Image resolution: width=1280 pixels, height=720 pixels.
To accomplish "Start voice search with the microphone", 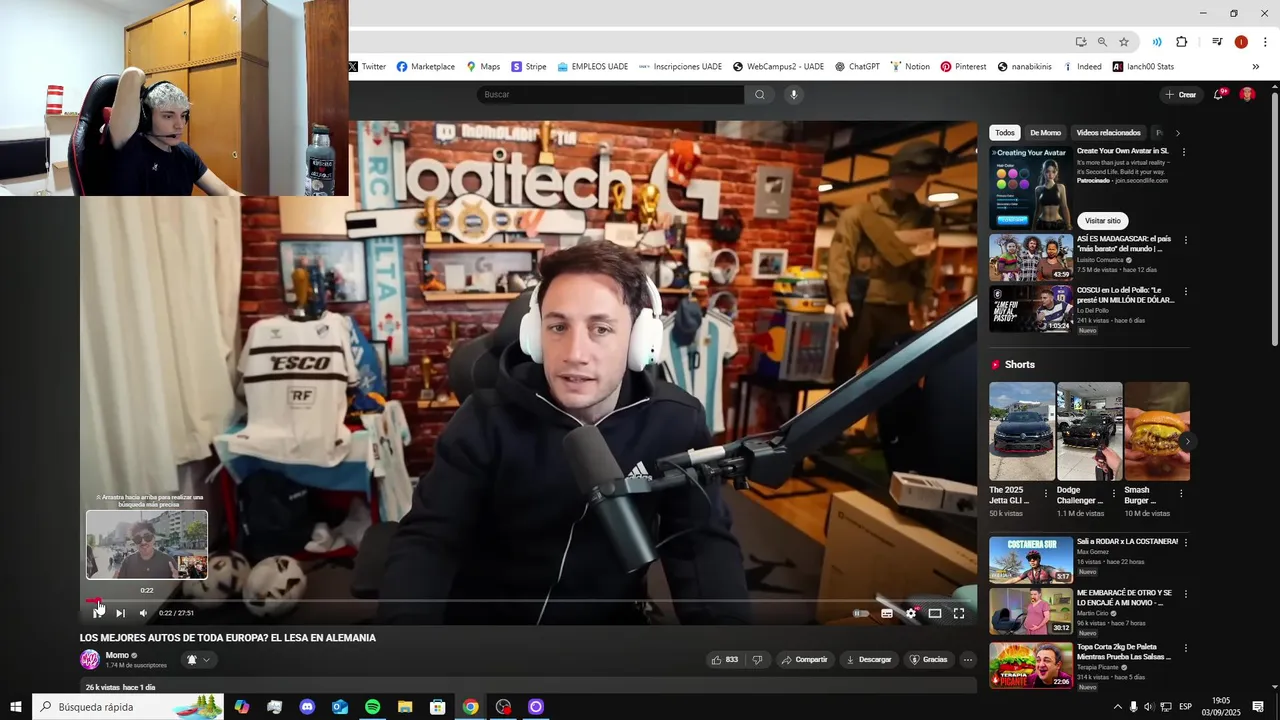I will click(794, 95).
